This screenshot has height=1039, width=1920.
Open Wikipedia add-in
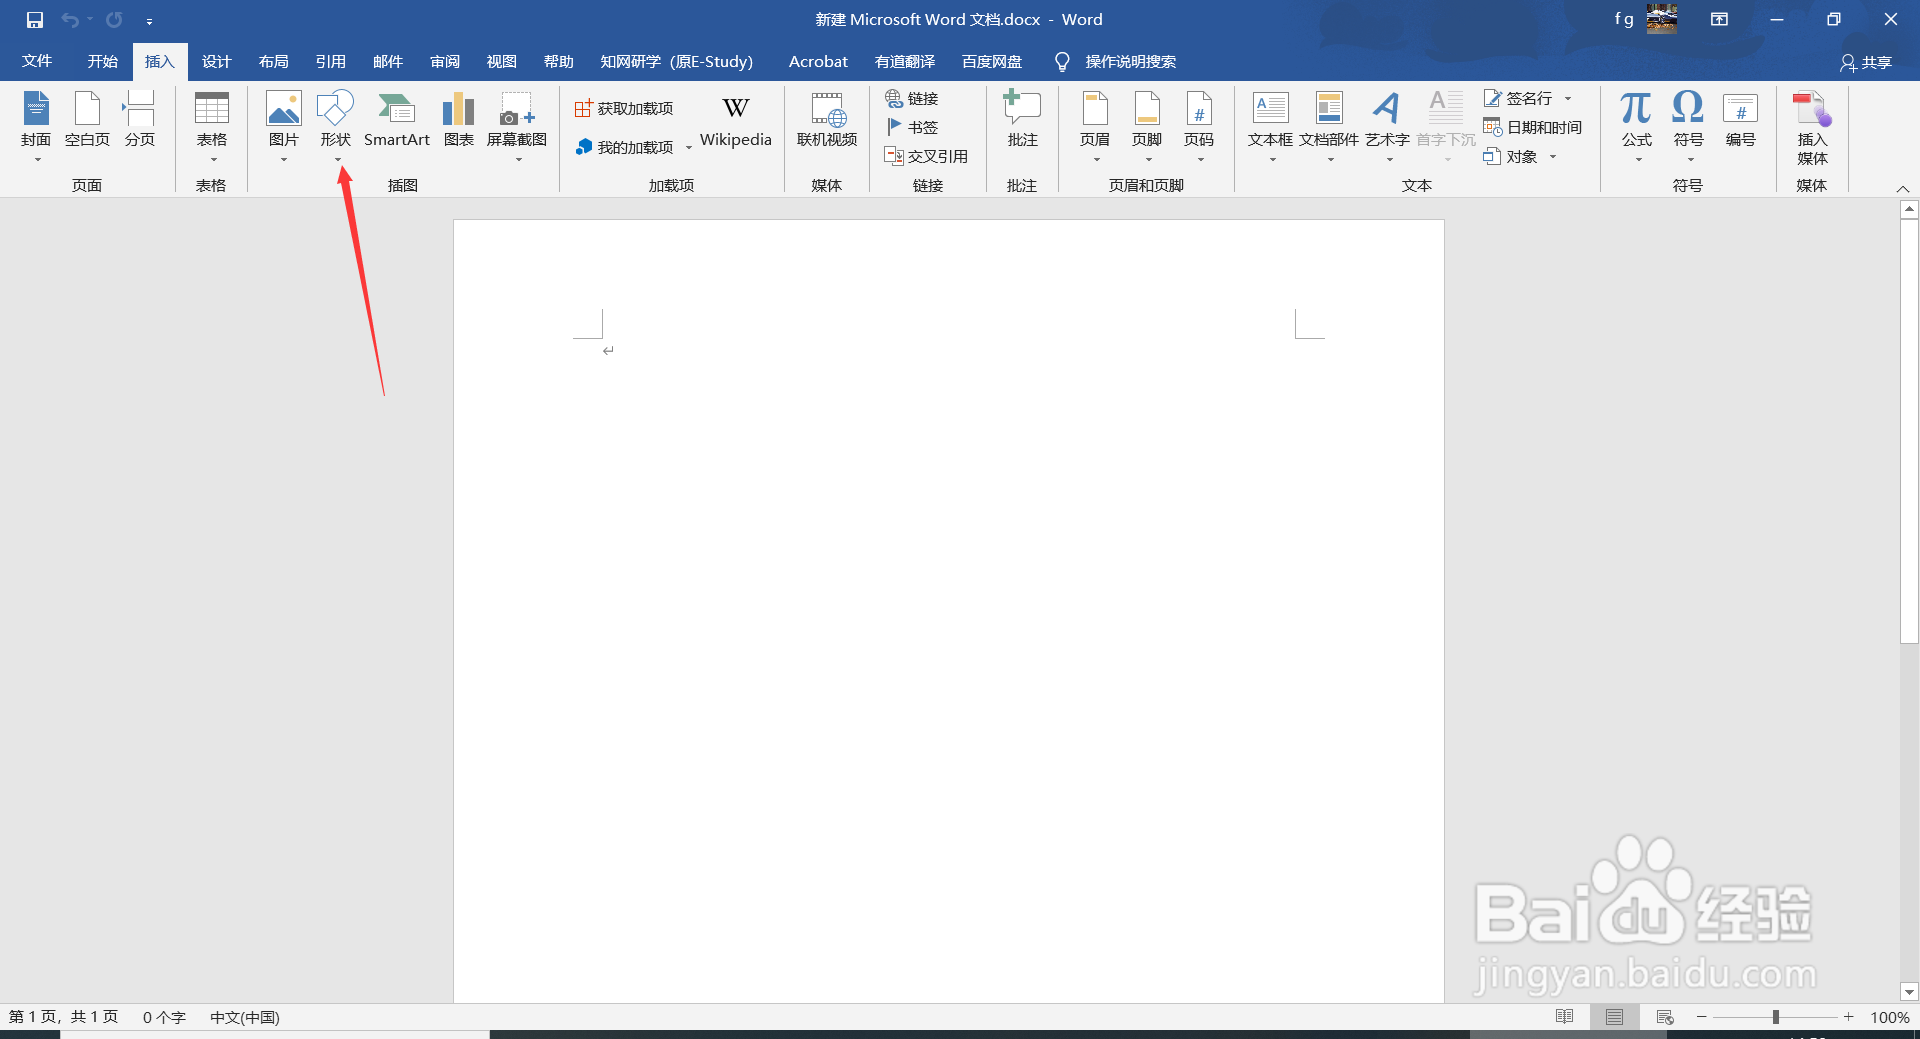click(736, 122)
